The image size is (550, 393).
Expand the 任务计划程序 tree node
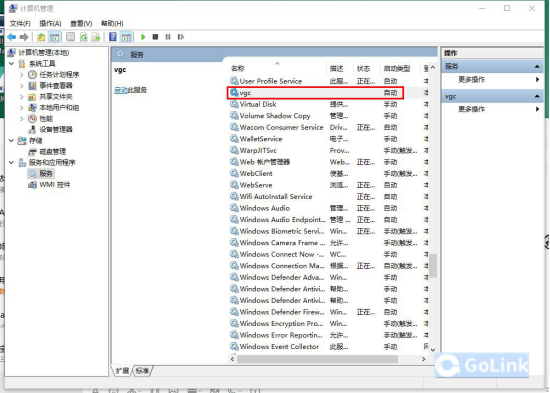22,75
